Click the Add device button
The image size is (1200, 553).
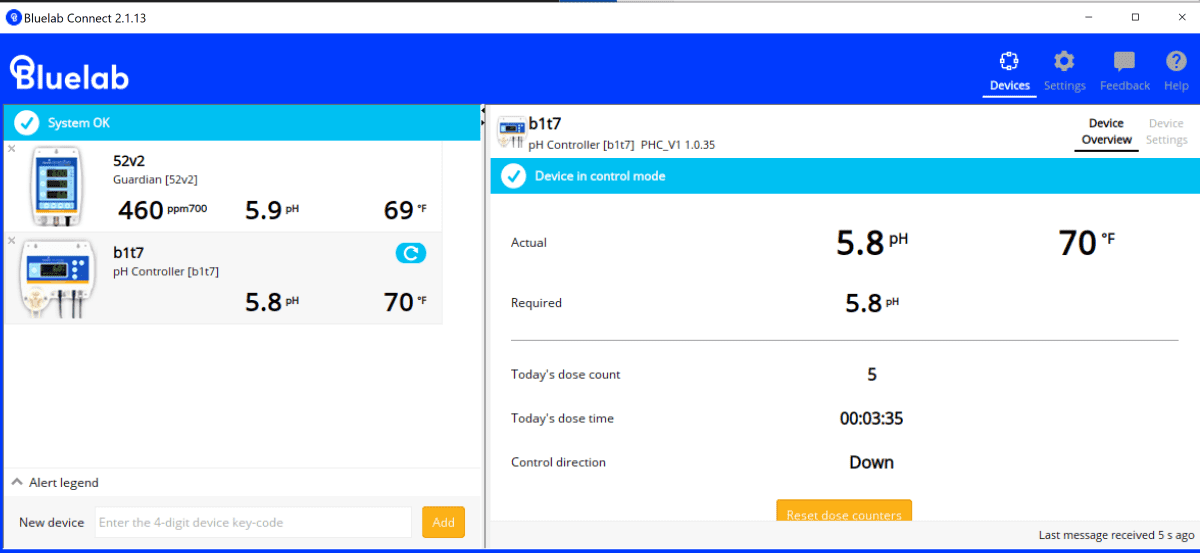coord(443,522)
